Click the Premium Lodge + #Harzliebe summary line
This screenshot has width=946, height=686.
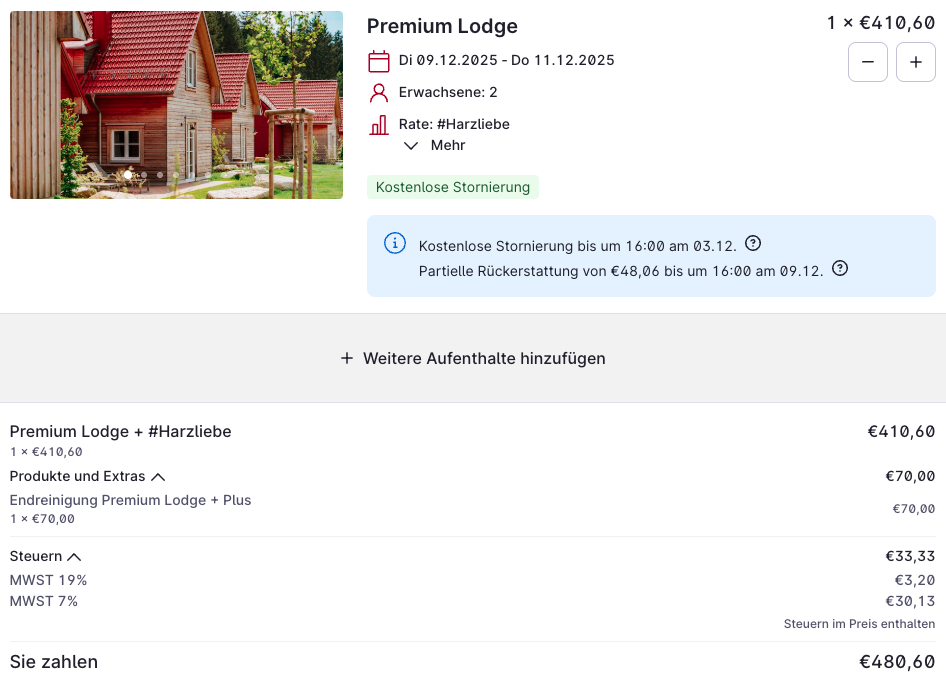(x=120, y=432)
